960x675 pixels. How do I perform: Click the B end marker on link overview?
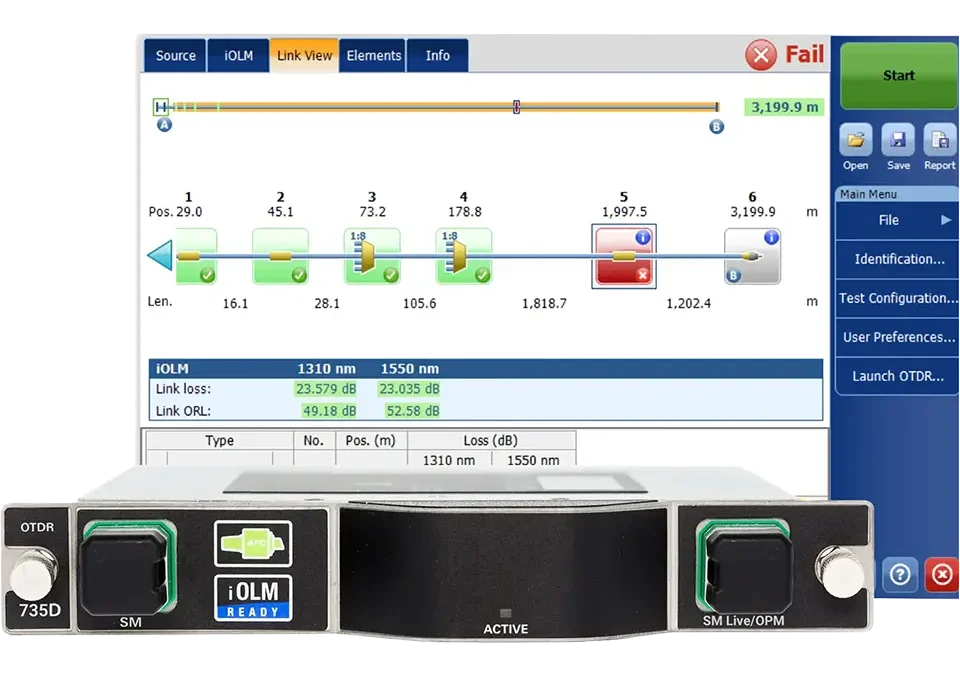coord(716,127)
